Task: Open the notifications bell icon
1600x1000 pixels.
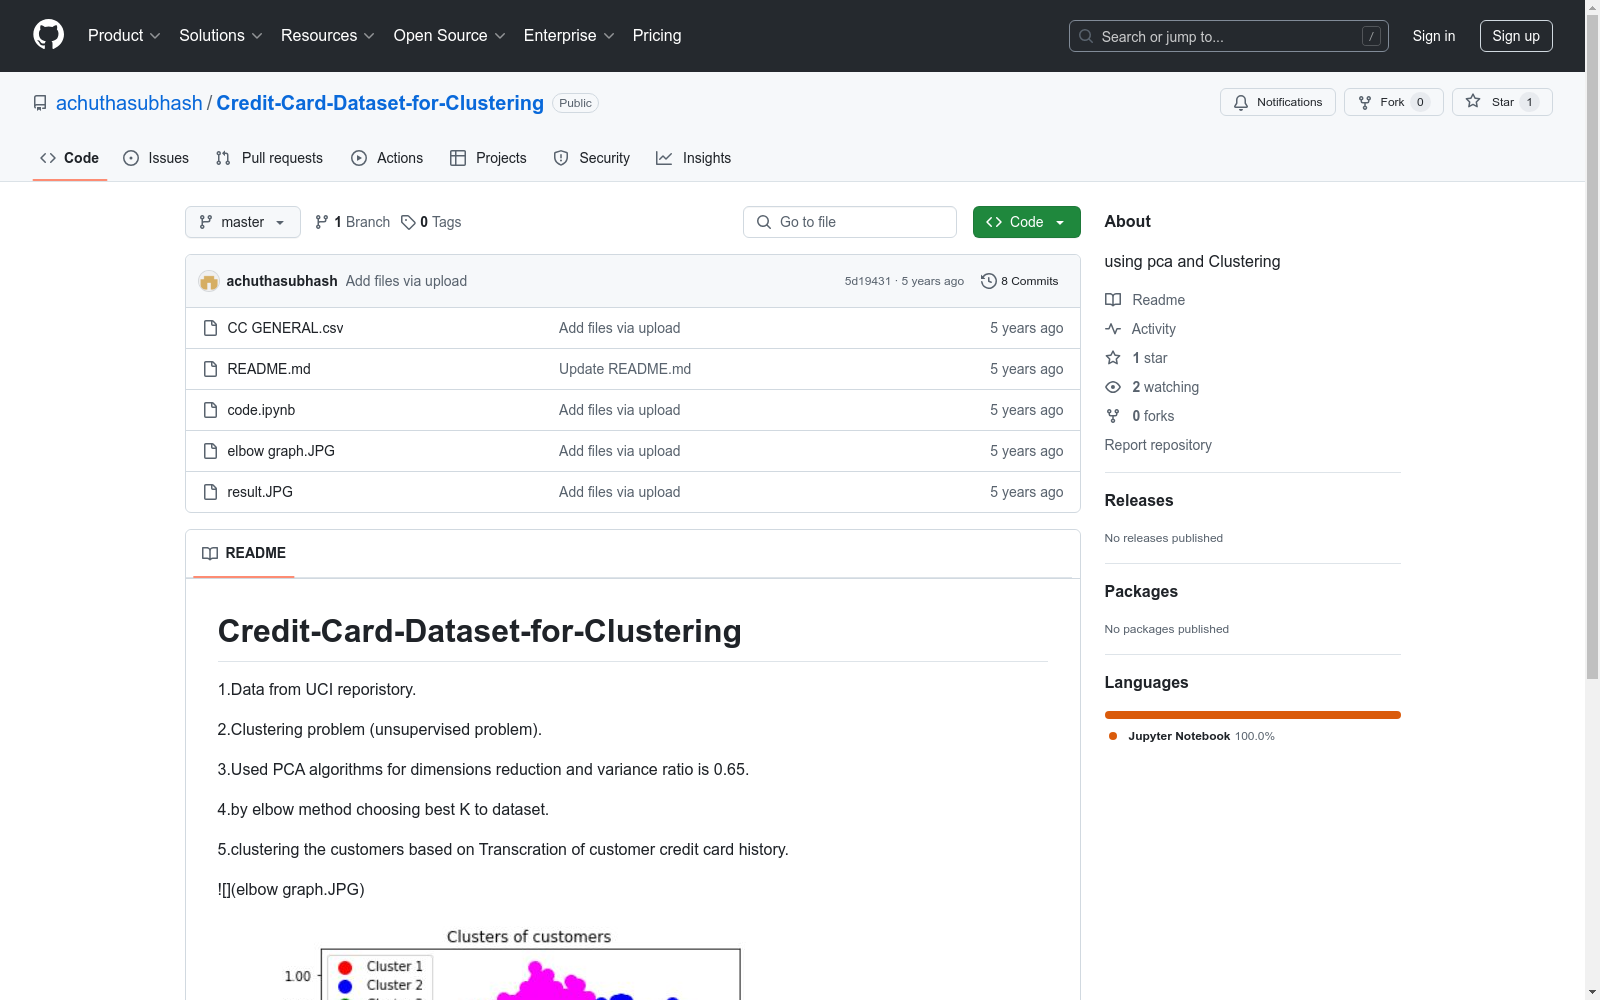Action: pyautogui.click(x=1241, y=102)
